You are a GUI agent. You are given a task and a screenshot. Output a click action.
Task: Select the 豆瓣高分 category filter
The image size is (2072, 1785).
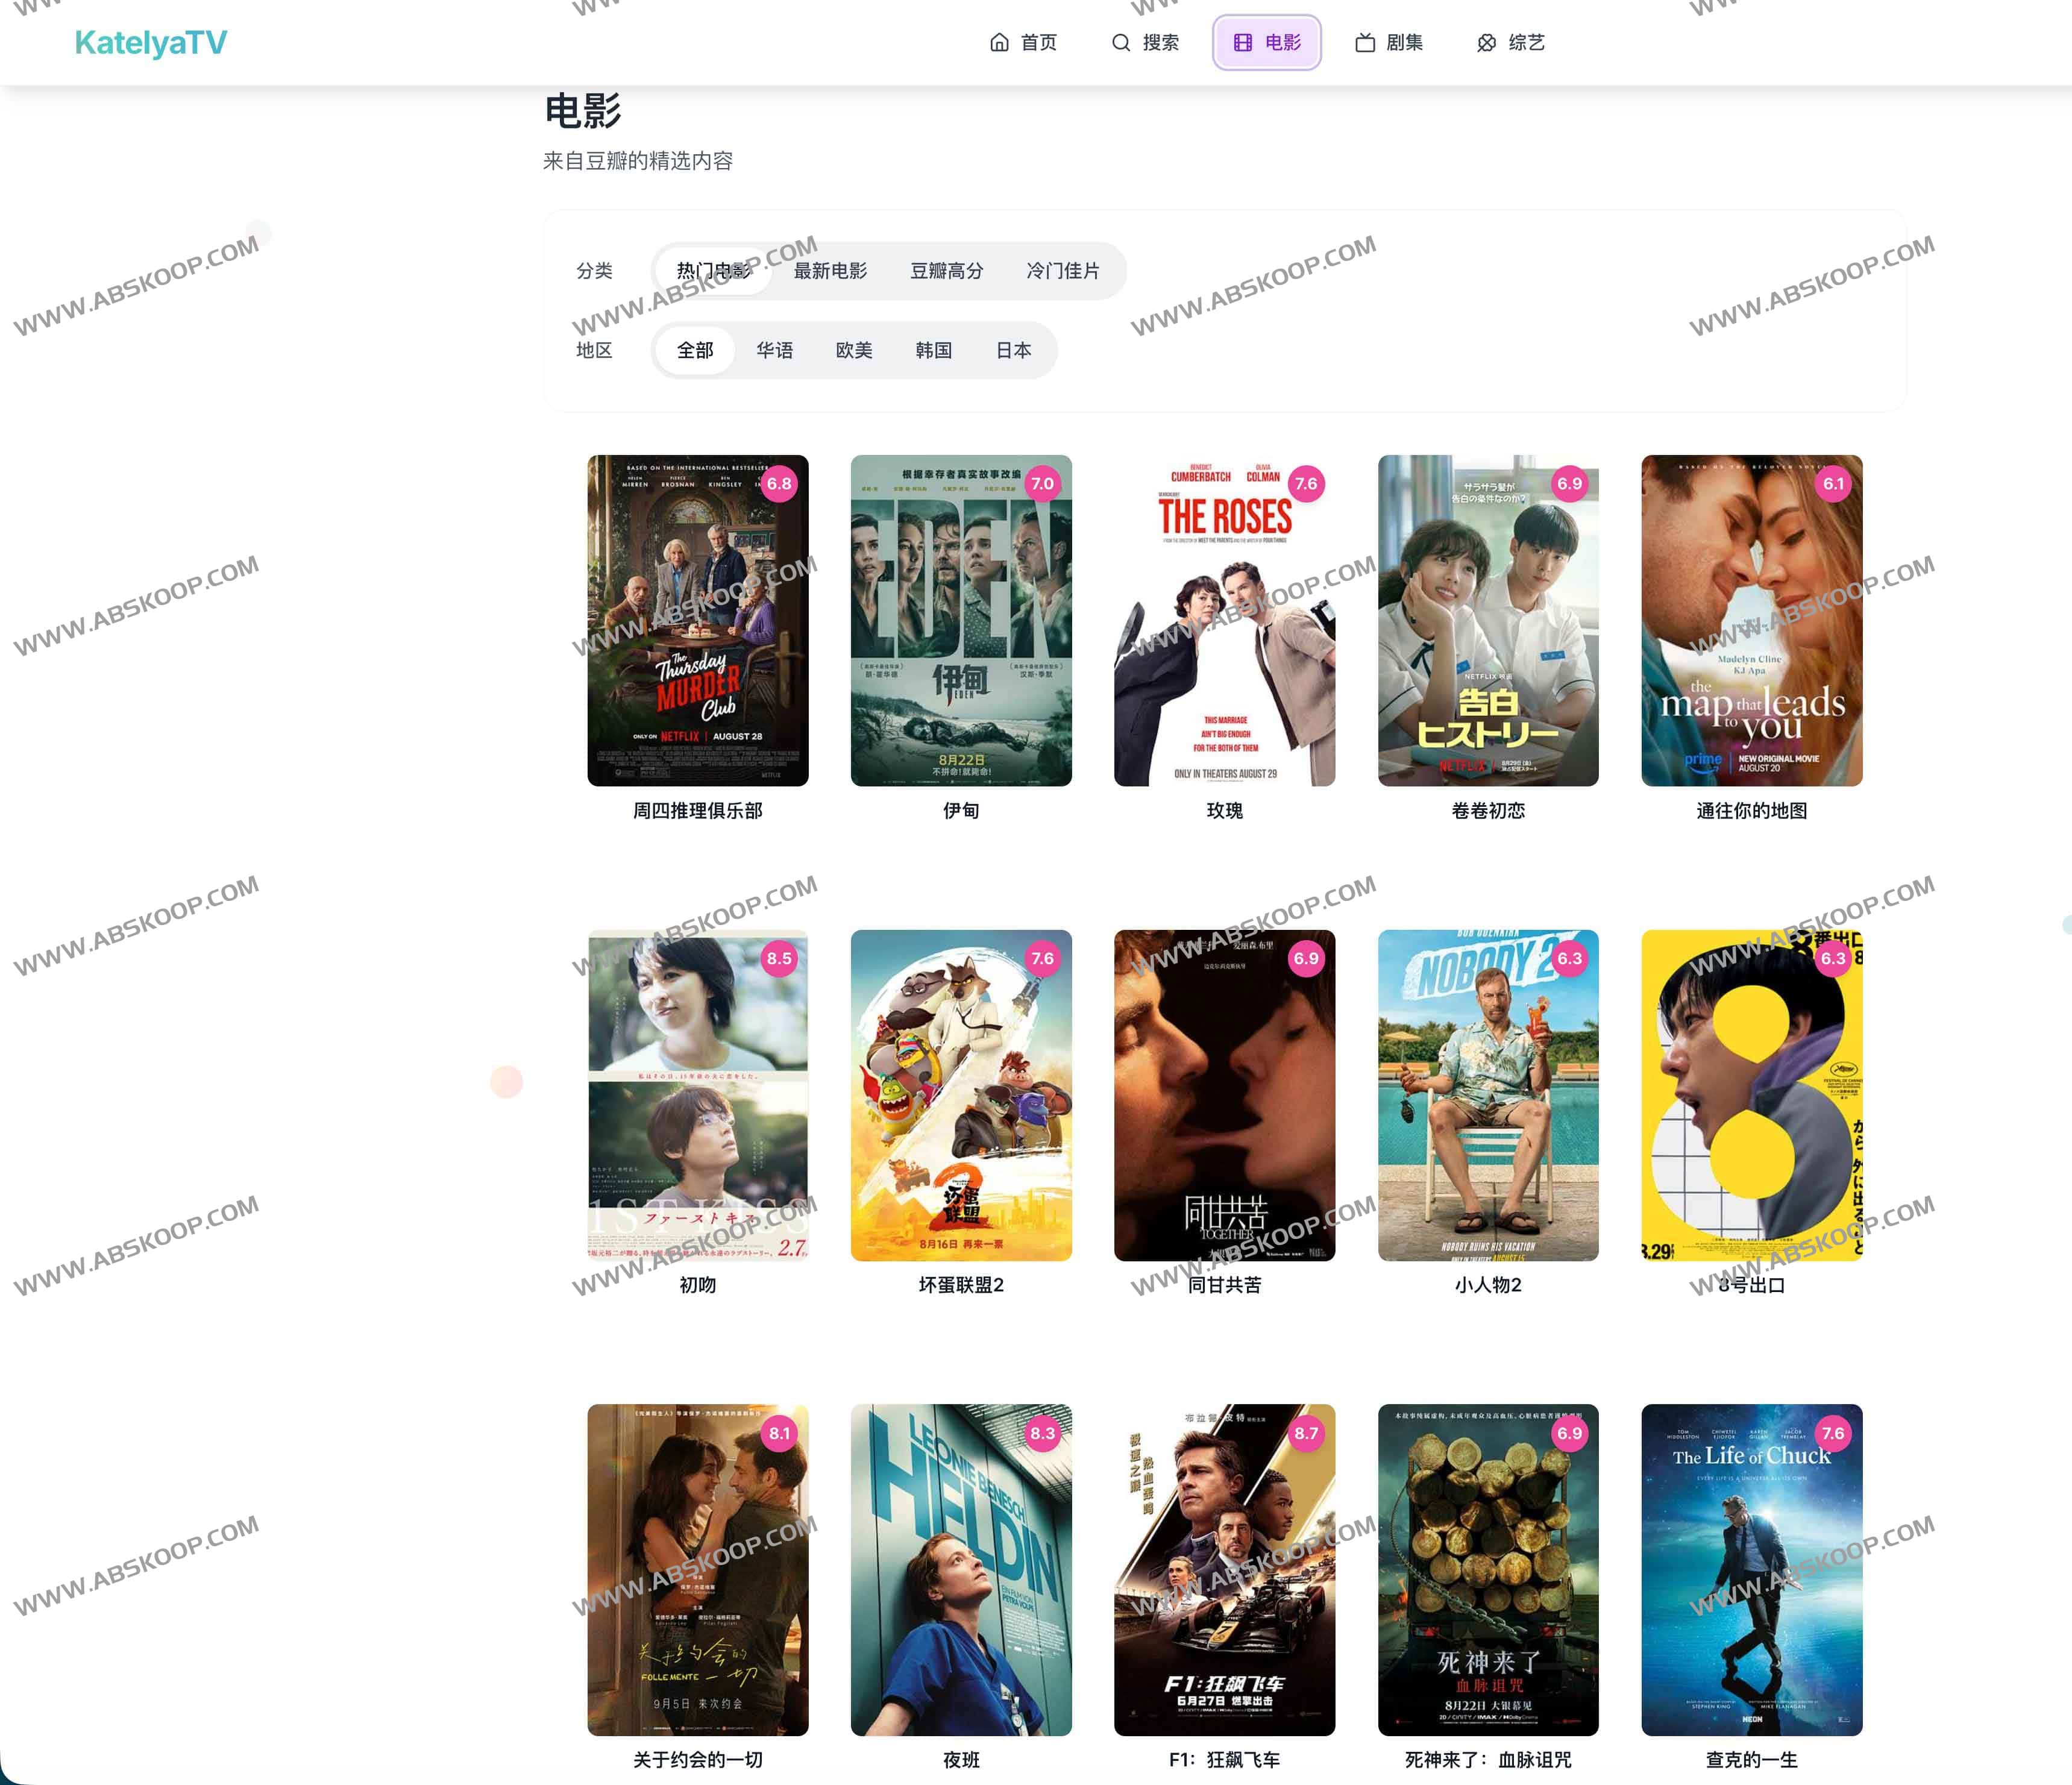pos(946,271)
